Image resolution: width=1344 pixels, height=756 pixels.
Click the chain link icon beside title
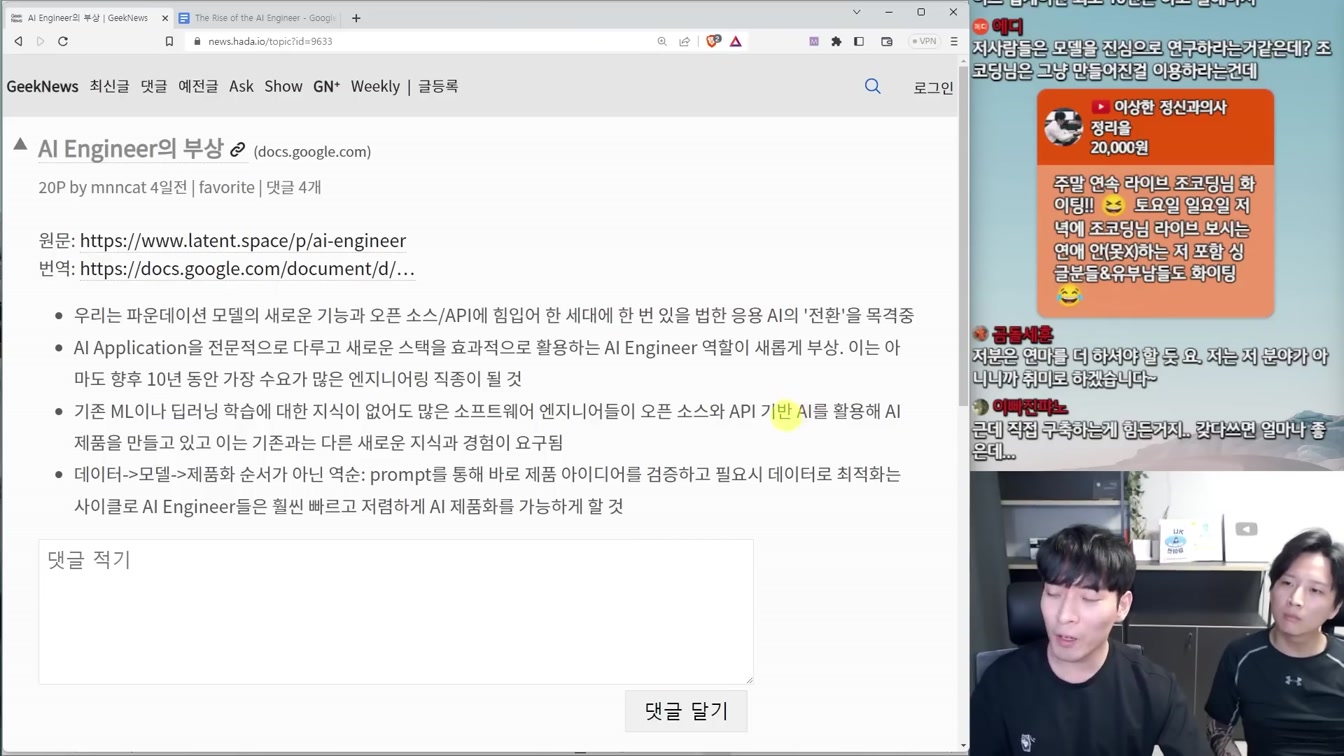click(238, 150)
